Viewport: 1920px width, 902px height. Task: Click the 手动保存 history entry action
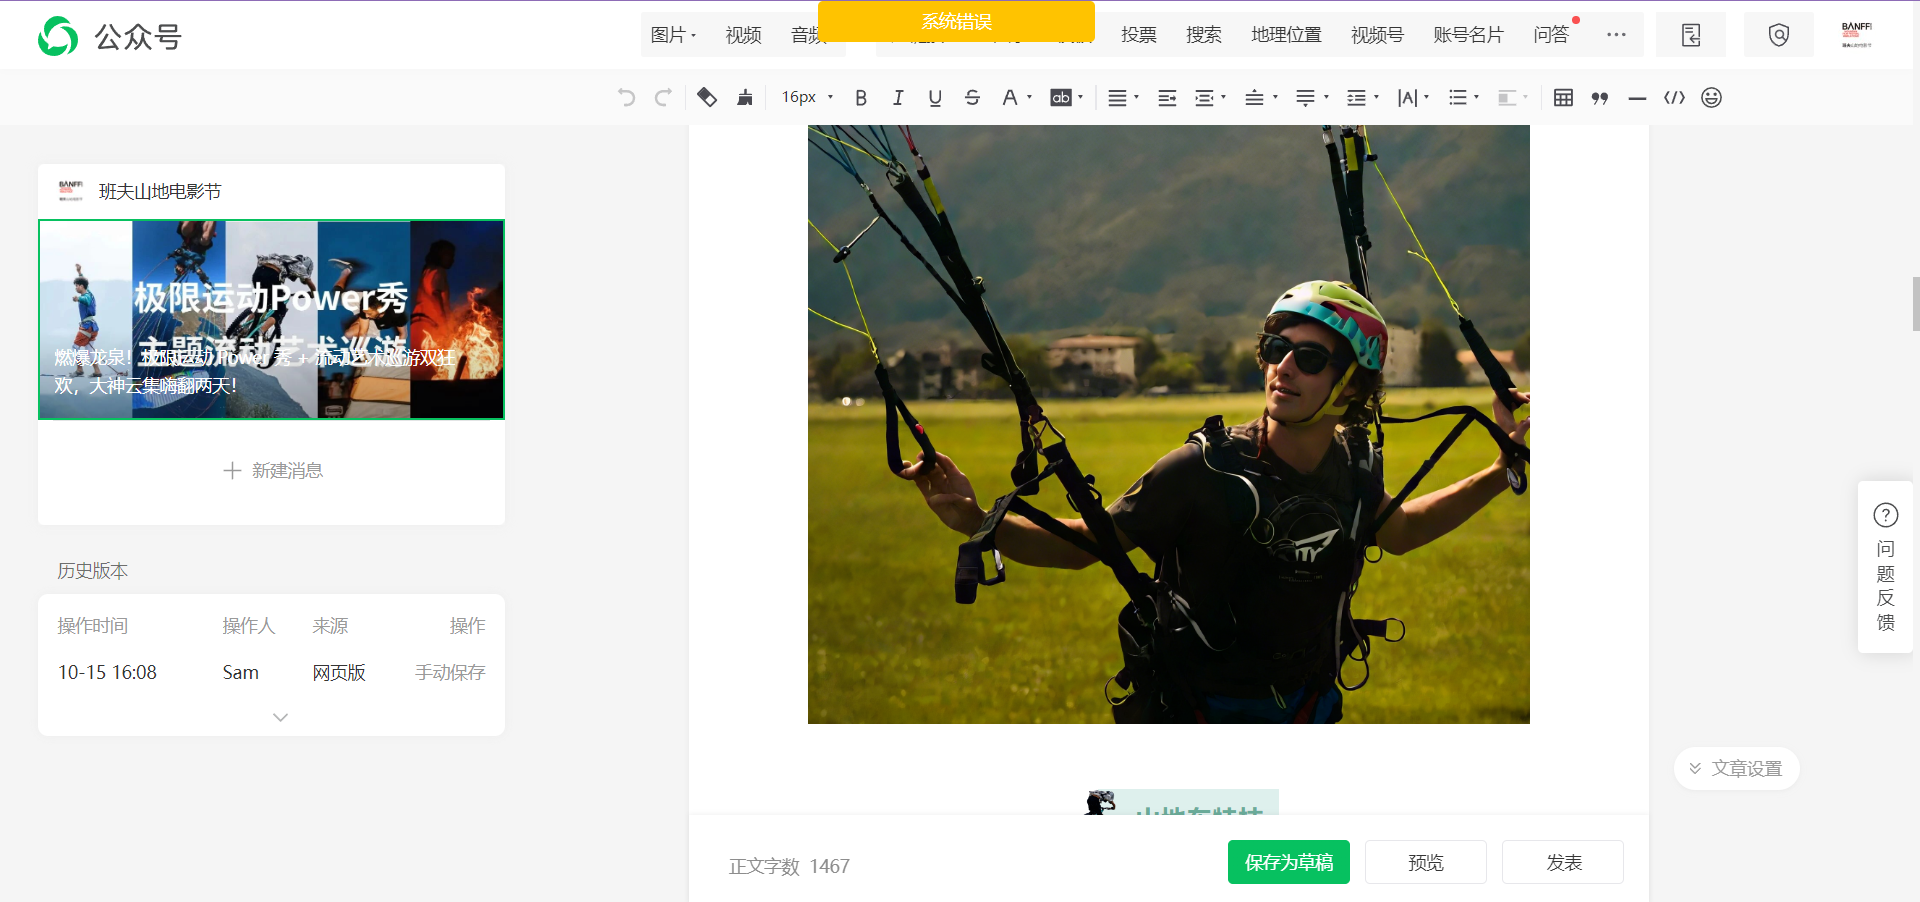coord(450,672)
